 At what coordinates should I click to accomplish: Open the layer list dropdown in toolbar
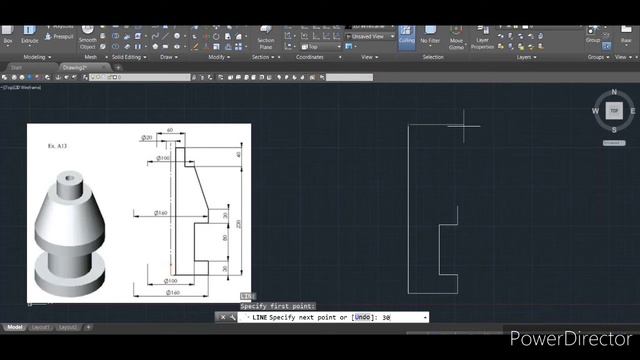[x=140, y=77]
